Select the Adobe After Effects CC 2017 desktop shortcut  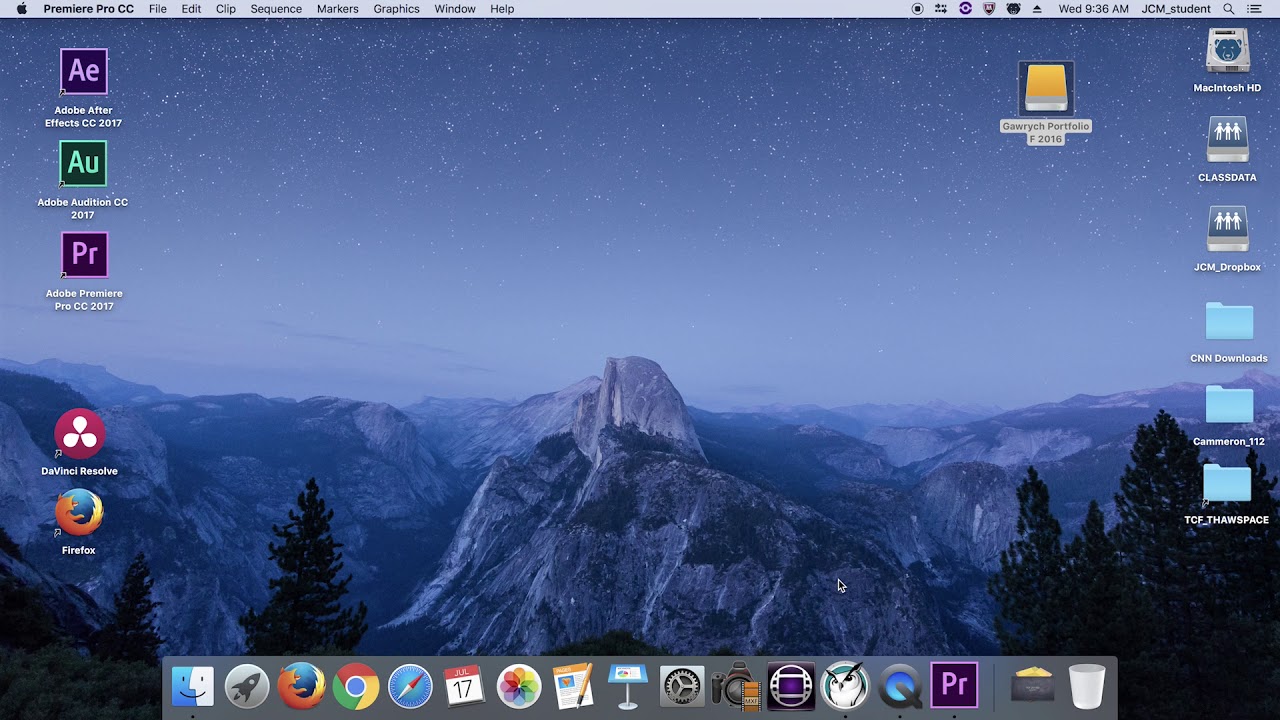84,72
